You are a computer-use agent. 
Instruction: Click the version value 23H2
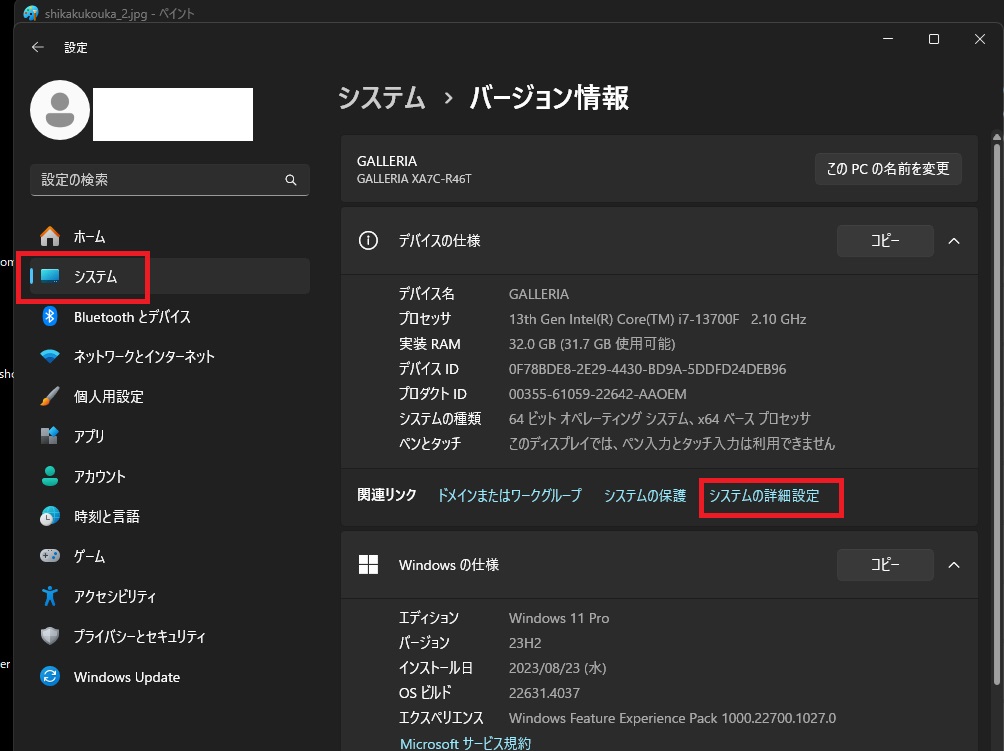pos(525,643)
